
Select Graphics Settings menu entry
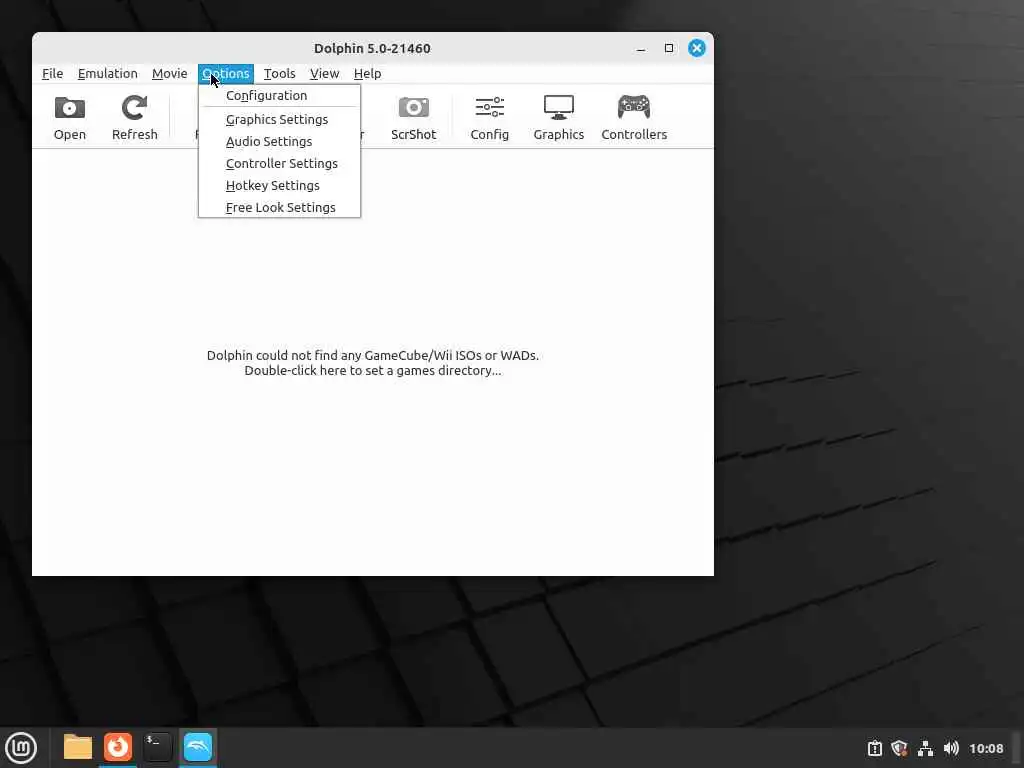pyautogui.click(x=280, y=120)
